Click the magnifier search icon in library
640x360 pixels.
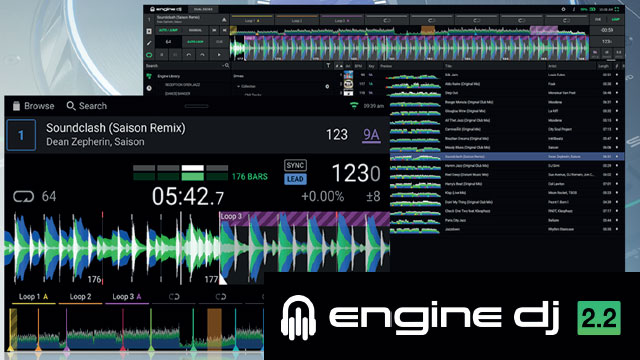click(227, 66)
